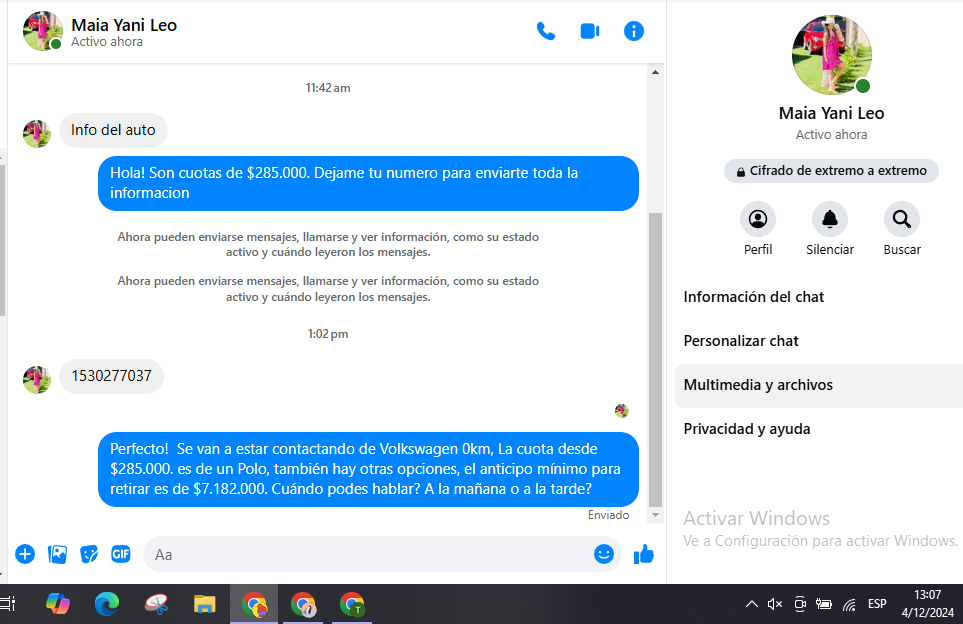Click the chat vertical scrollbar thumb
The height and width of the screenshot is (624, 963).
655,360
